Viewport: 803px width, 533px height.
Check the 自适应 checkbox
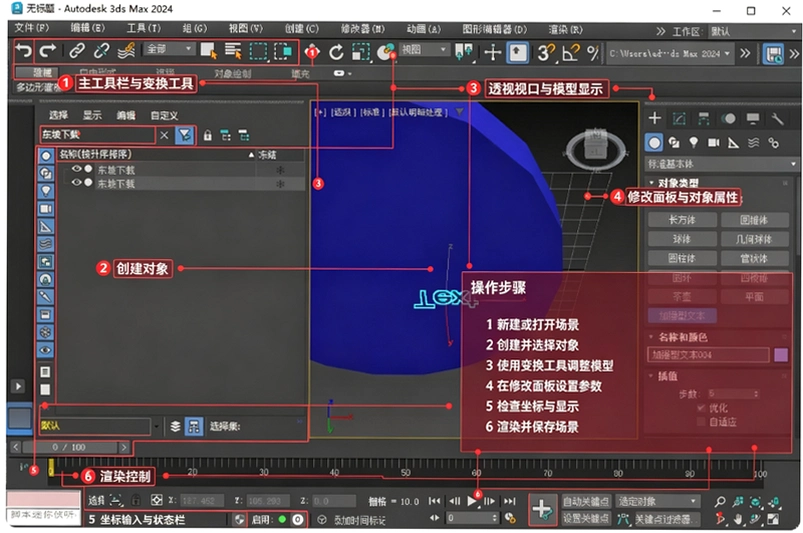click(701, 421)
